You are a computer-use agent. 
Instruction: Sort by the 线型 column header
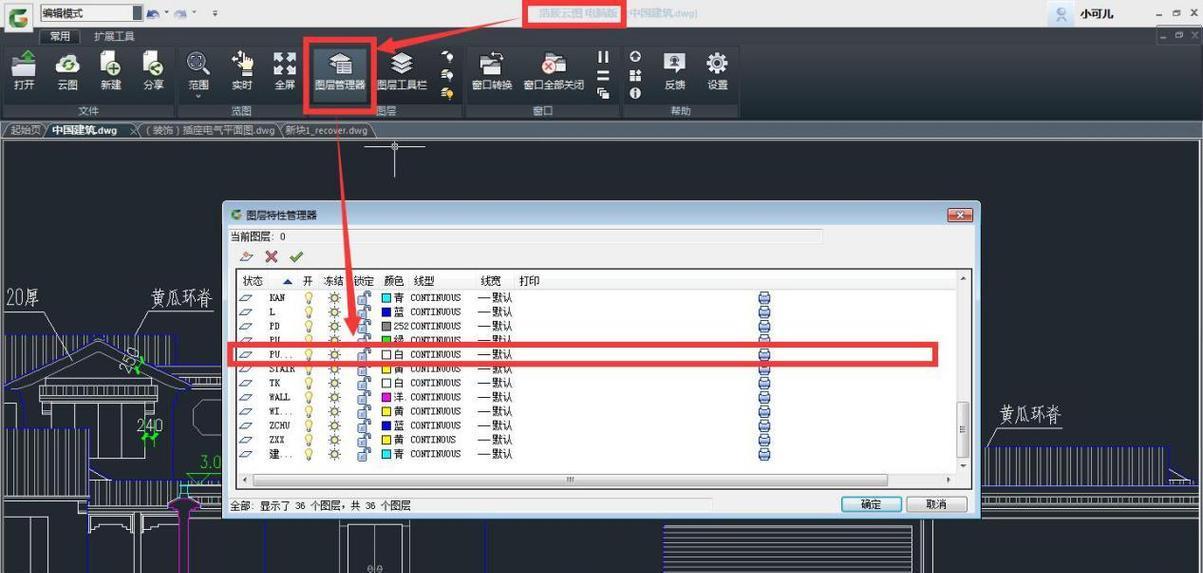coord(425,281)
